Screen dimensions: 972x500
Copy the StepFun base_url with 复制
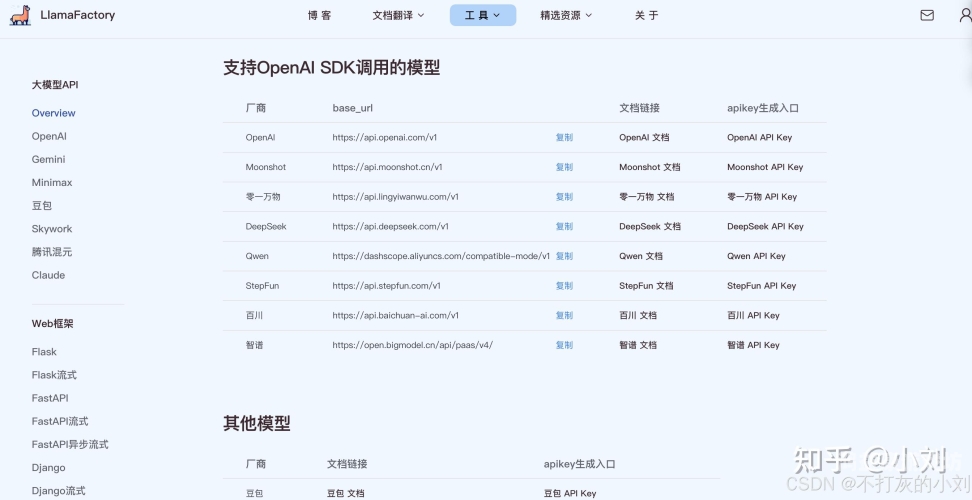[564, 286]
